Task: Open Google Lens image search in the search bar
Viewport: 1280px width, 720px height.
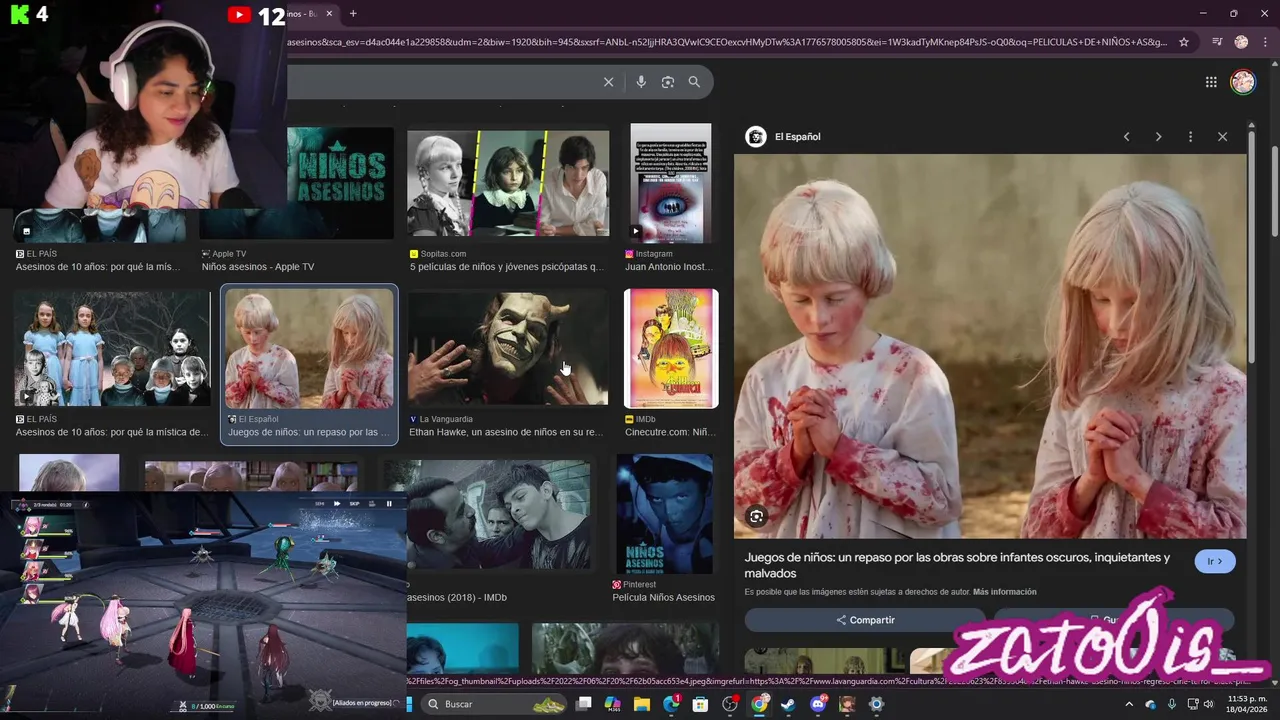Action: click(x=668, y=82)
